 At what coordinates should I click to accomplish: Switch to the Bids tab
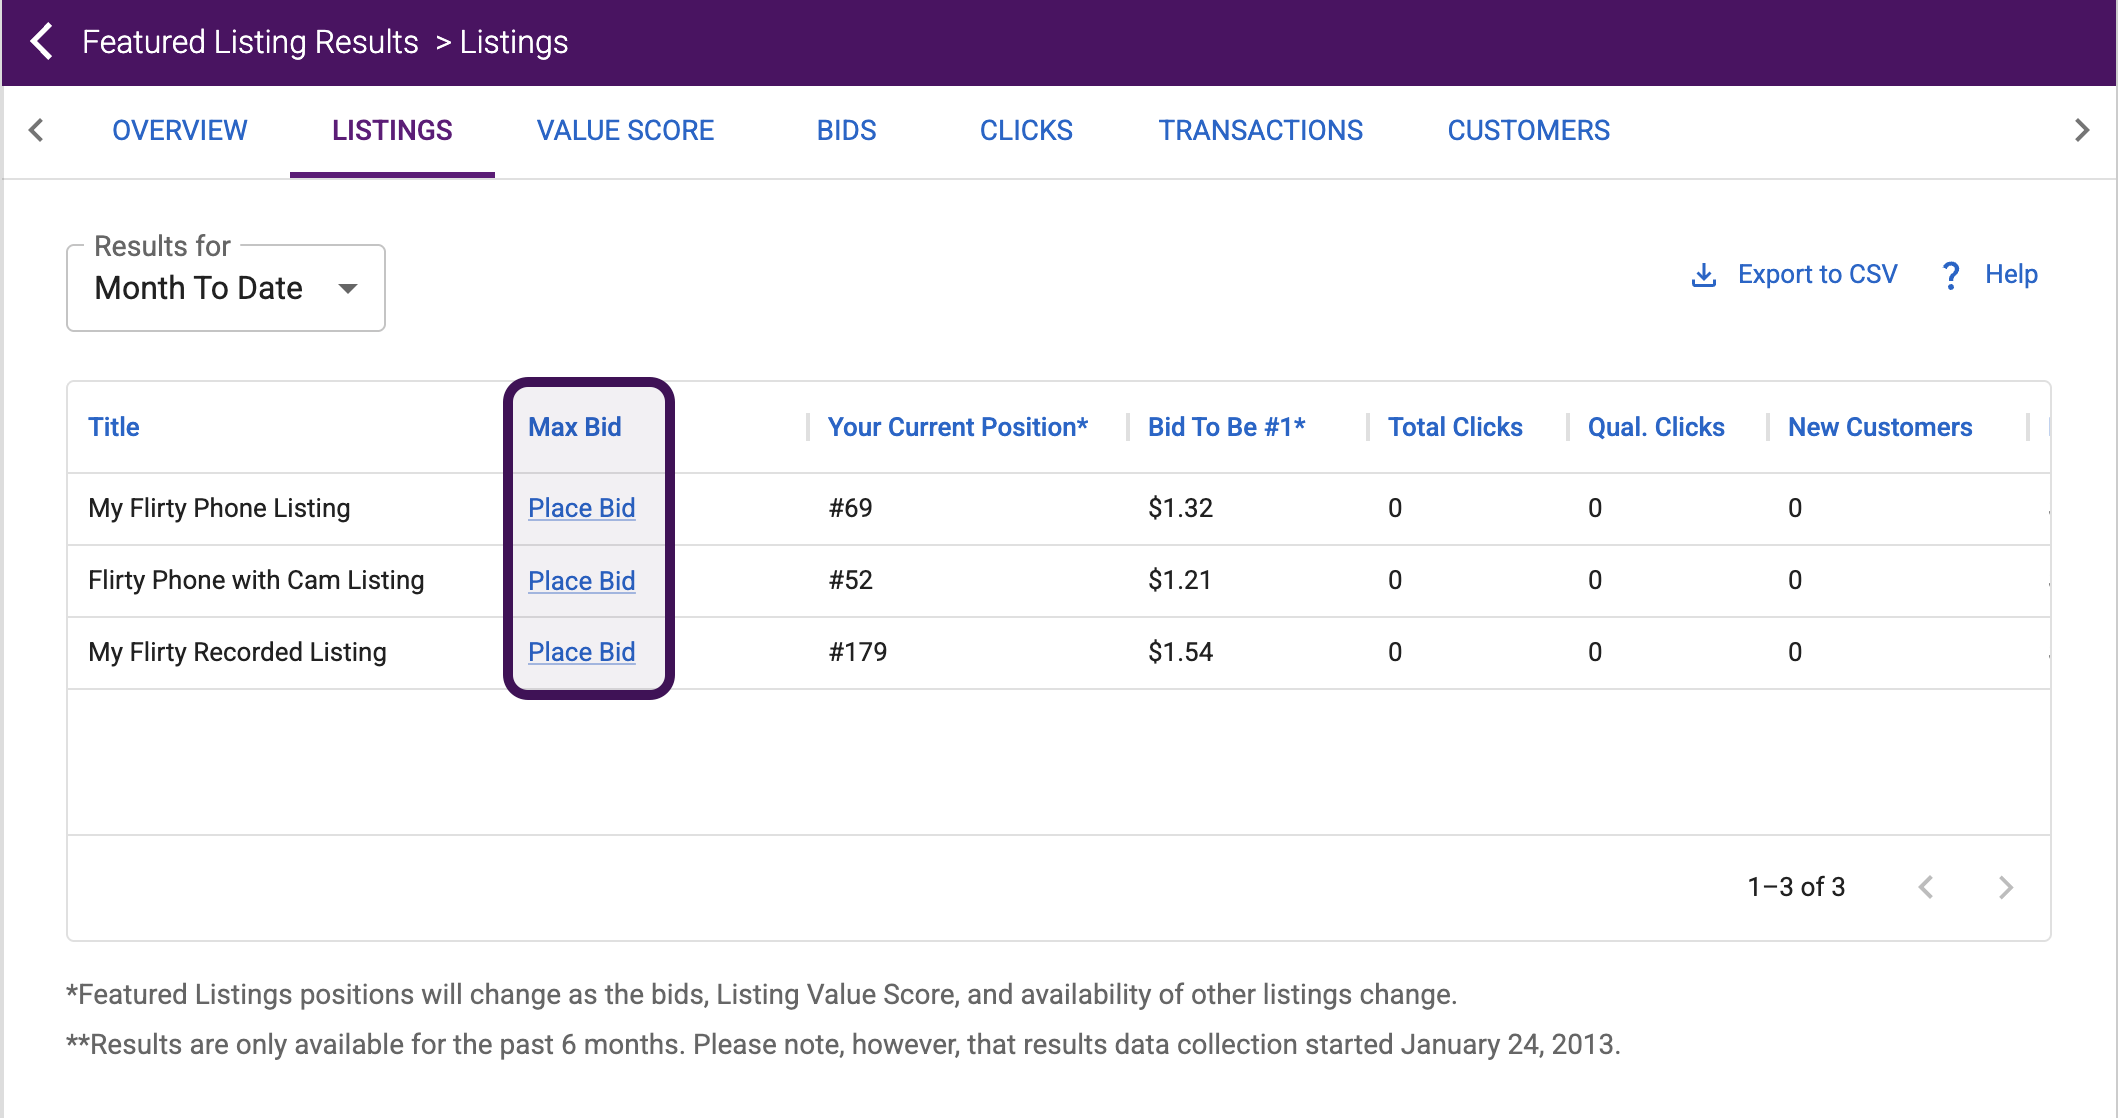846,130
